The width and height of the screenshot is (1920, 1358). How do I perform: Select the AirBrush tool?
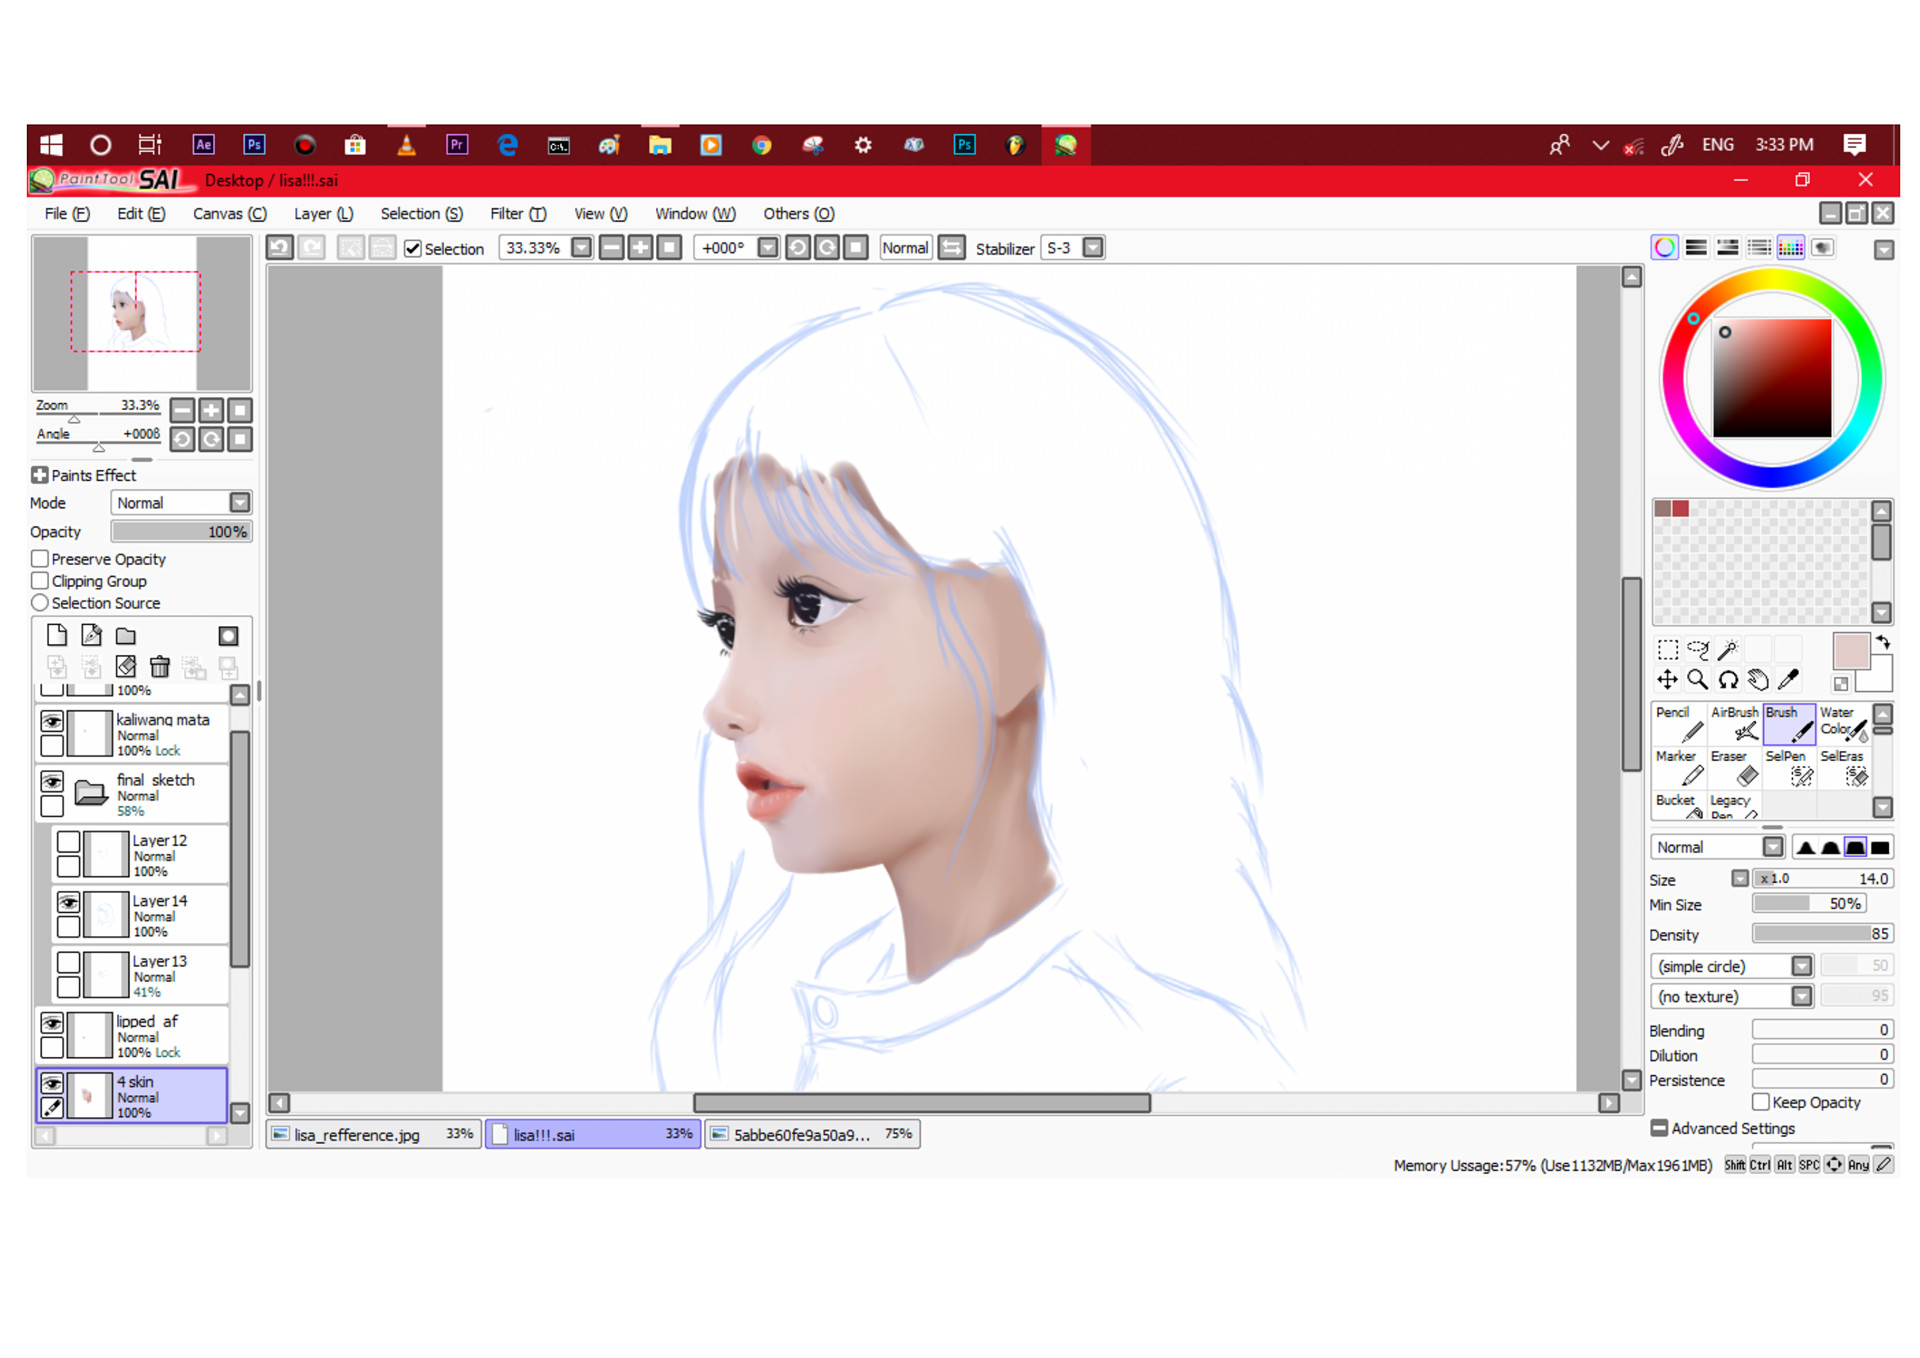[1734, 725]
